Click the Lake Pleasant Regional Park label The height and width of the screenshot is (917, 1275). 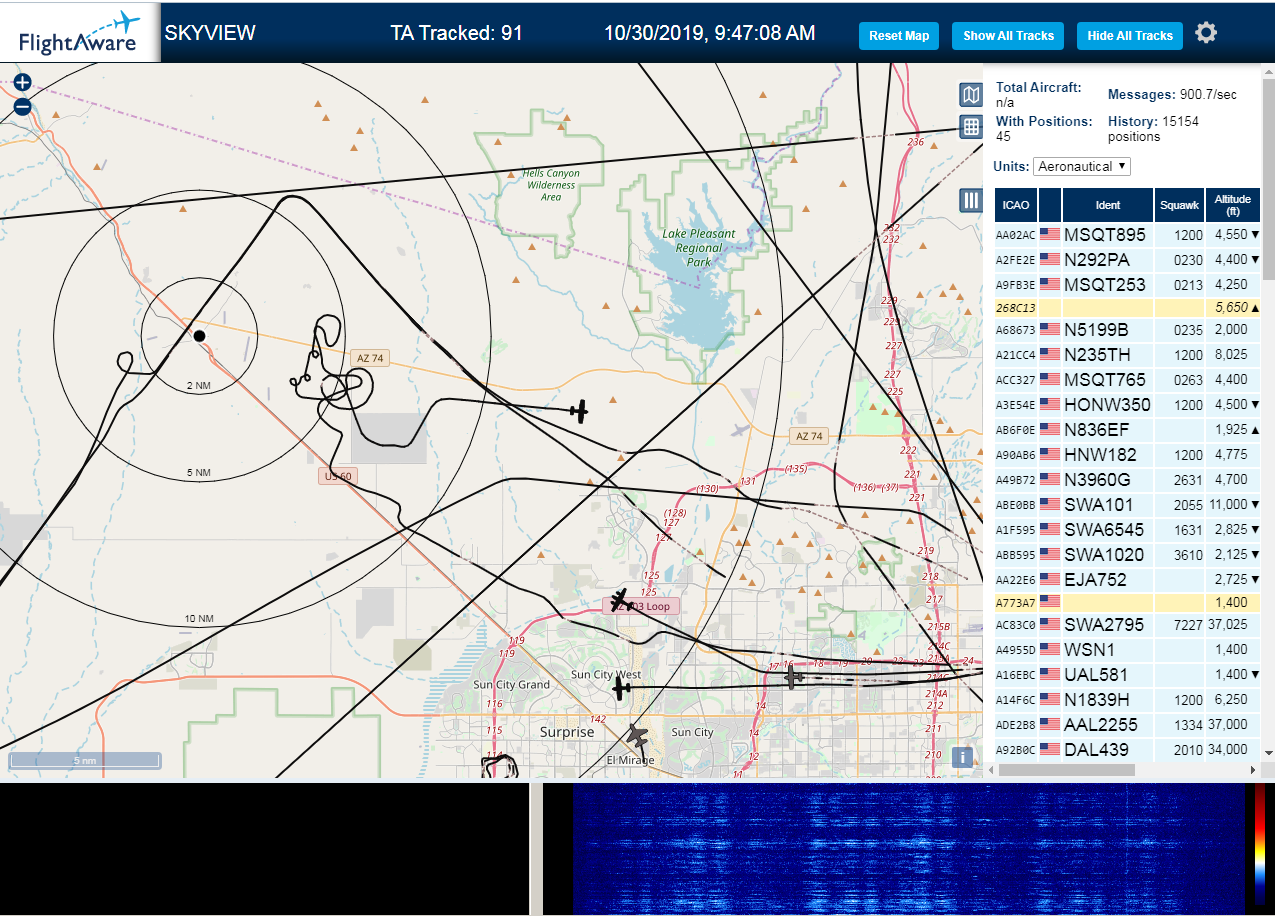click(x=699, y=248)
